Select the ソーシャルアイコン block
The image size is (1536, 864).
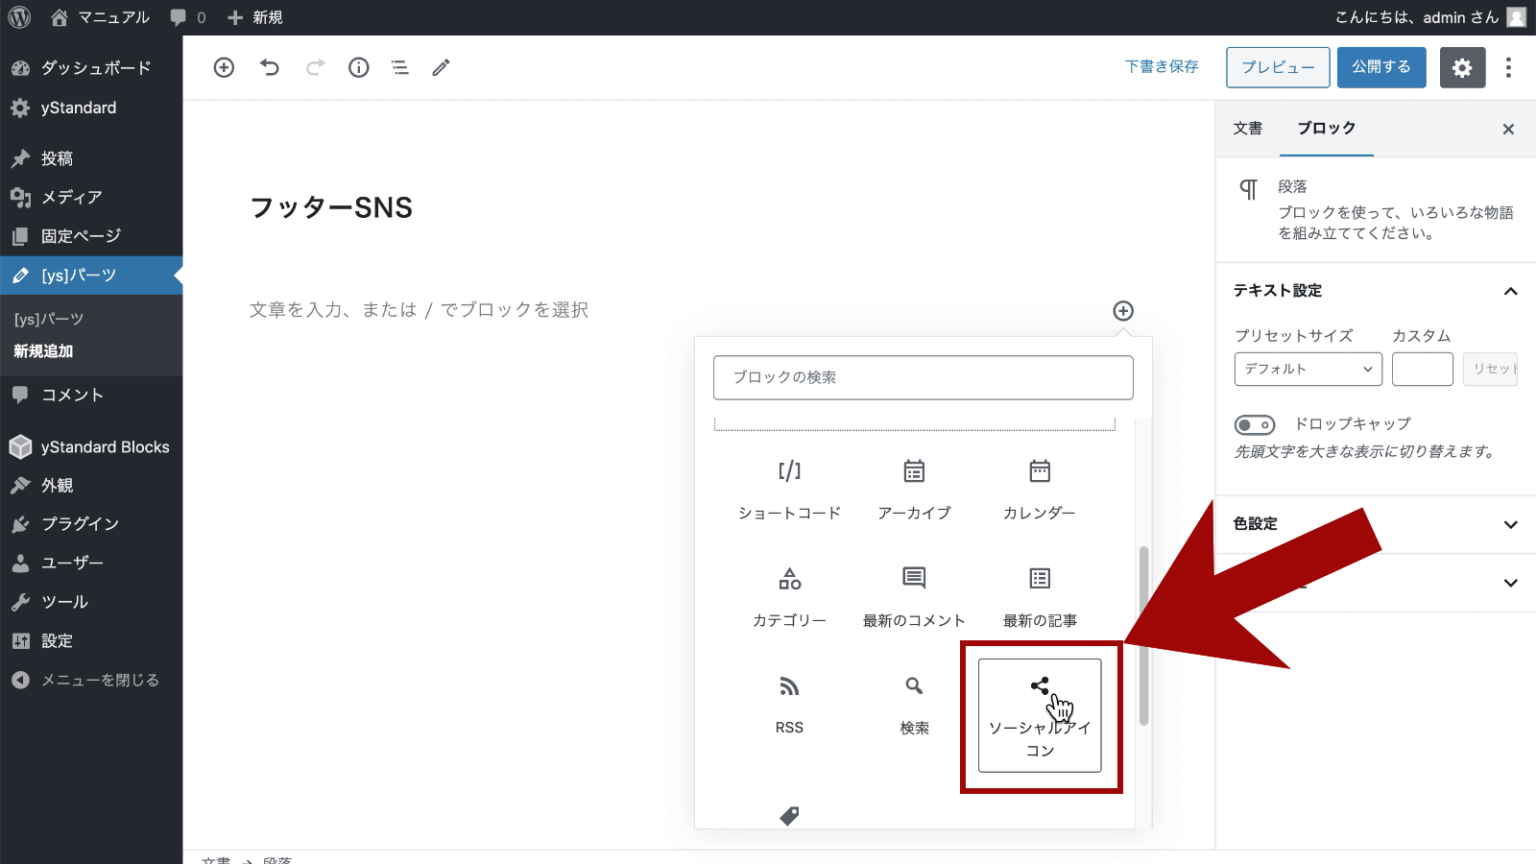1039,715
